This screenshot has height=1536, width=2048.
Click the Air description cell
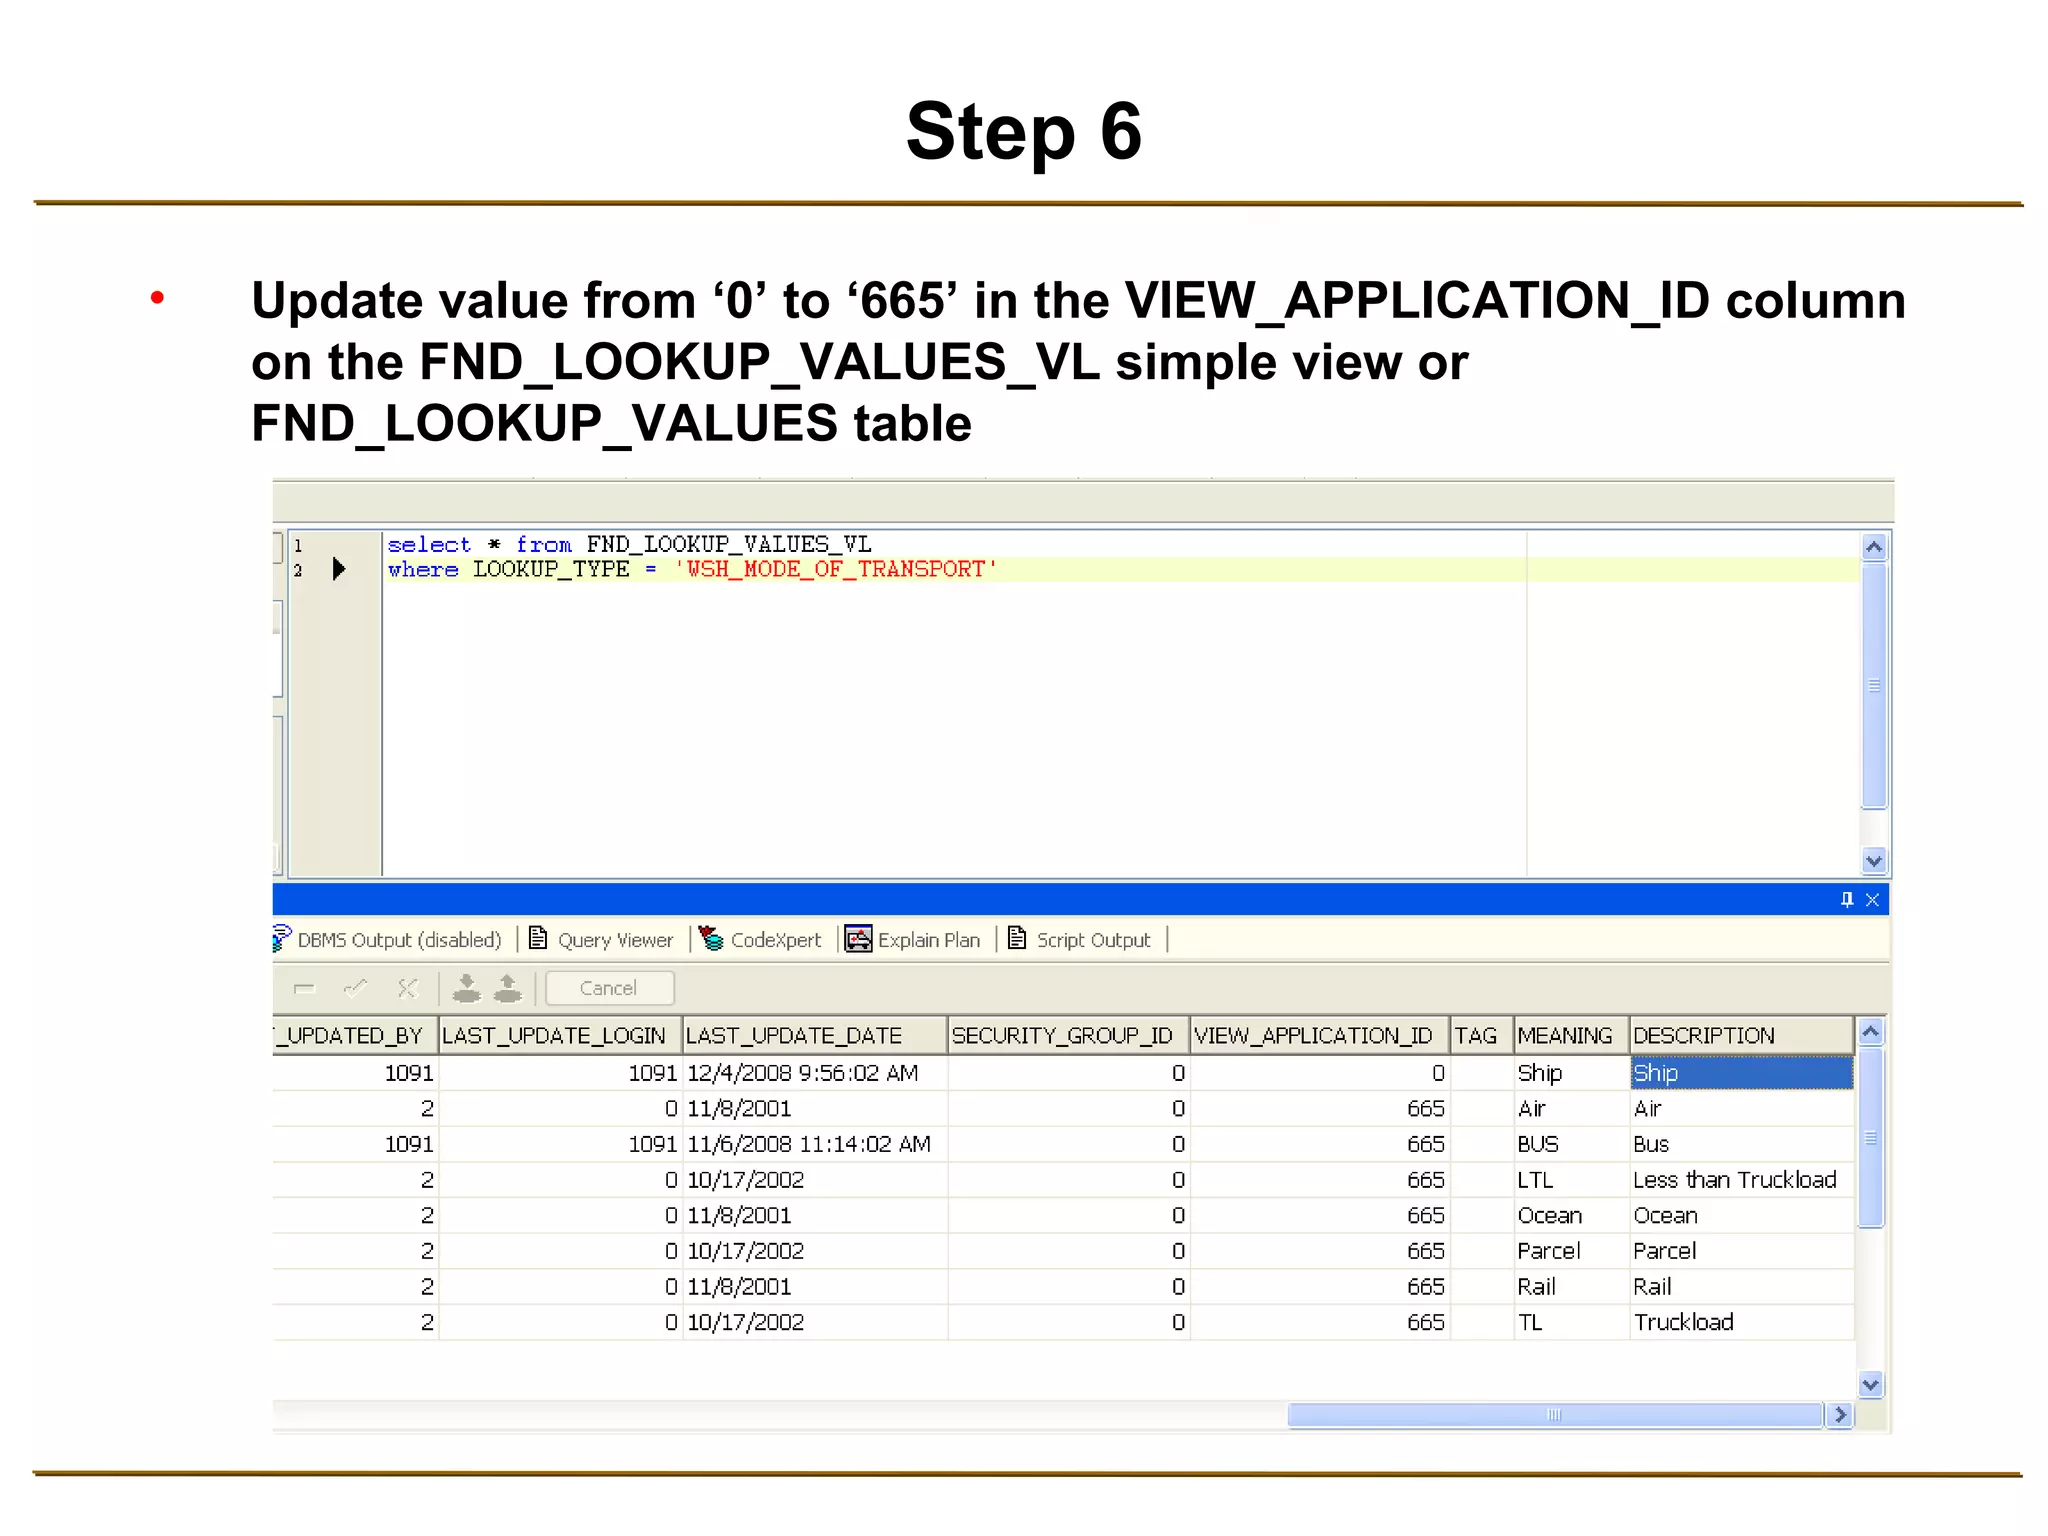pyautogui.click(x=1742, y=1109)
